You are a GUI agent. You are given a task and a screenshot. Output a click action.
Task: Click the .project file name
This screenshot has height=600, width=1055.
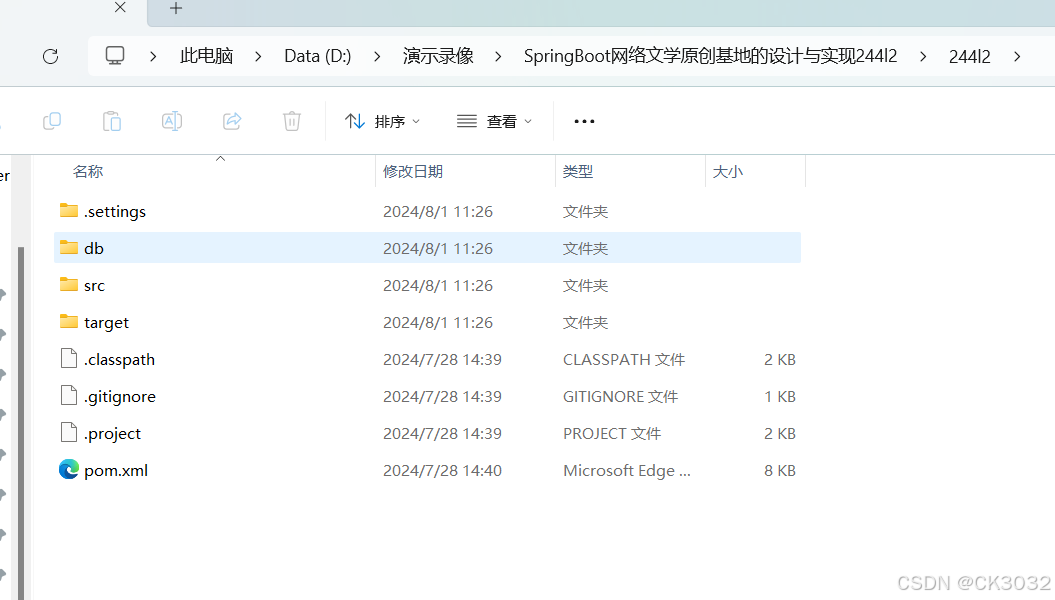click(x=112, y=434)
